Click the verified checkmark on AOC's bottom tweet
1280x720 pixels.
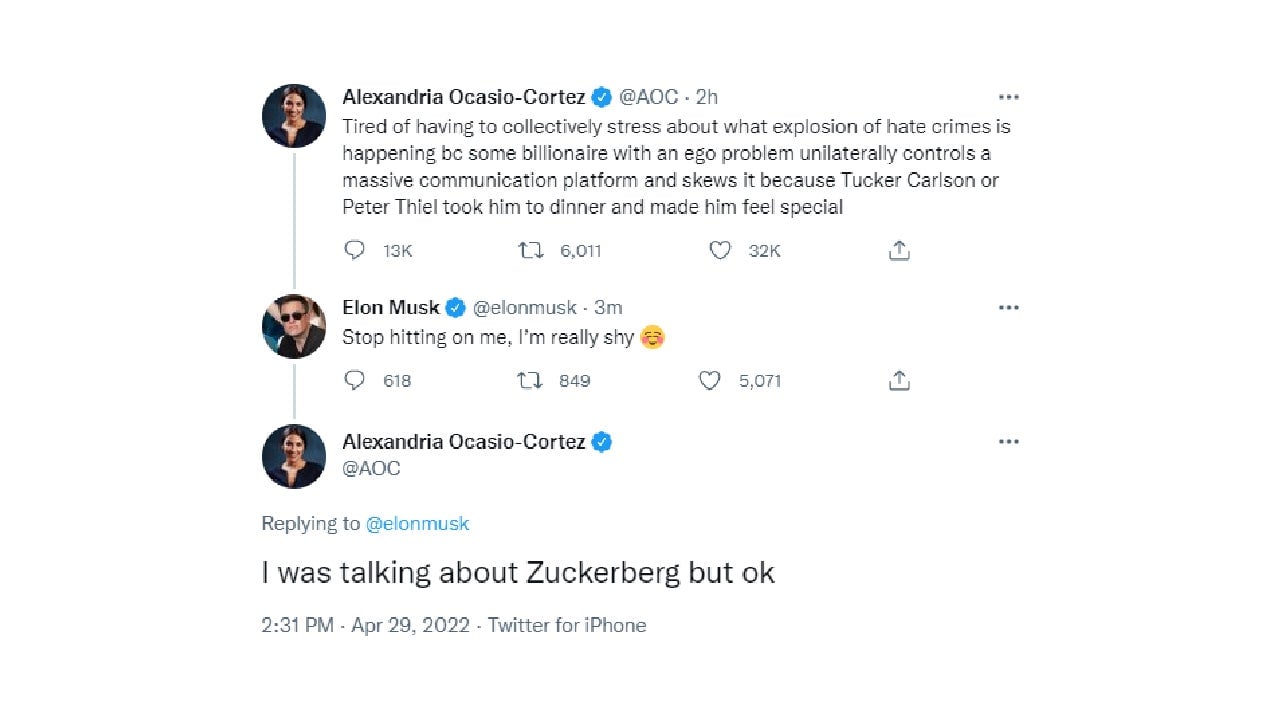(601, 440)
